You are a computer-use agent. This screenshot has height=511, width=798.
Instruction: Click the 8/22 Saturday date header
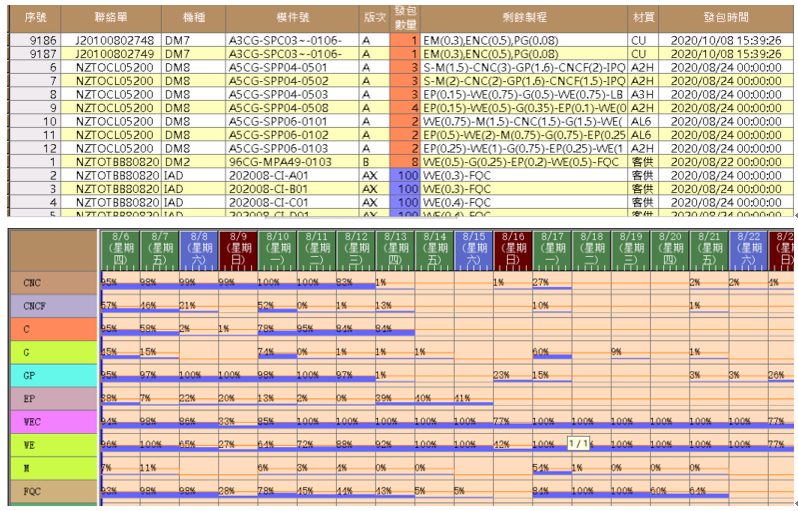click(x=749, y=250)
